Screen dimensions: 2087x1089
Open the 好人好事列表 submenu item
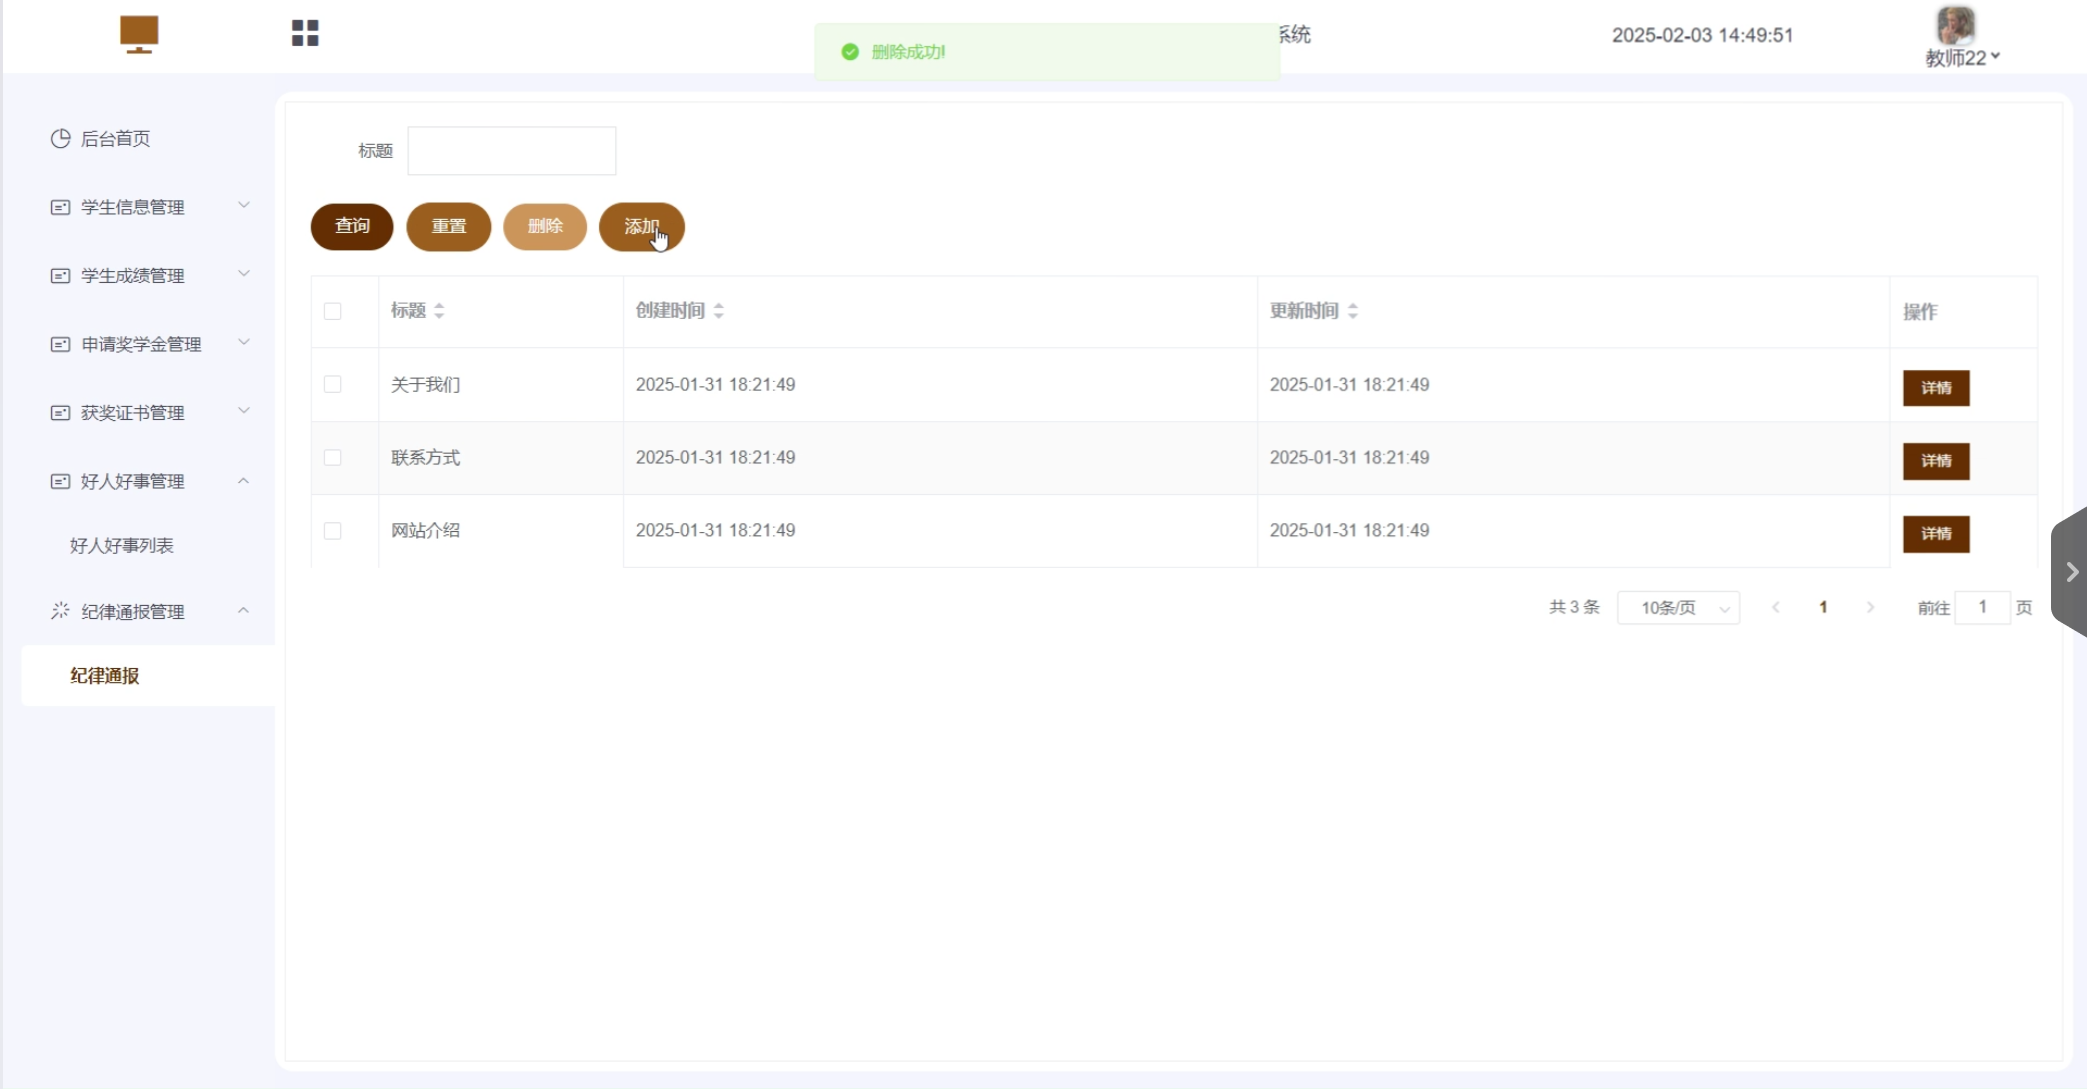click(x=122, y=545)
